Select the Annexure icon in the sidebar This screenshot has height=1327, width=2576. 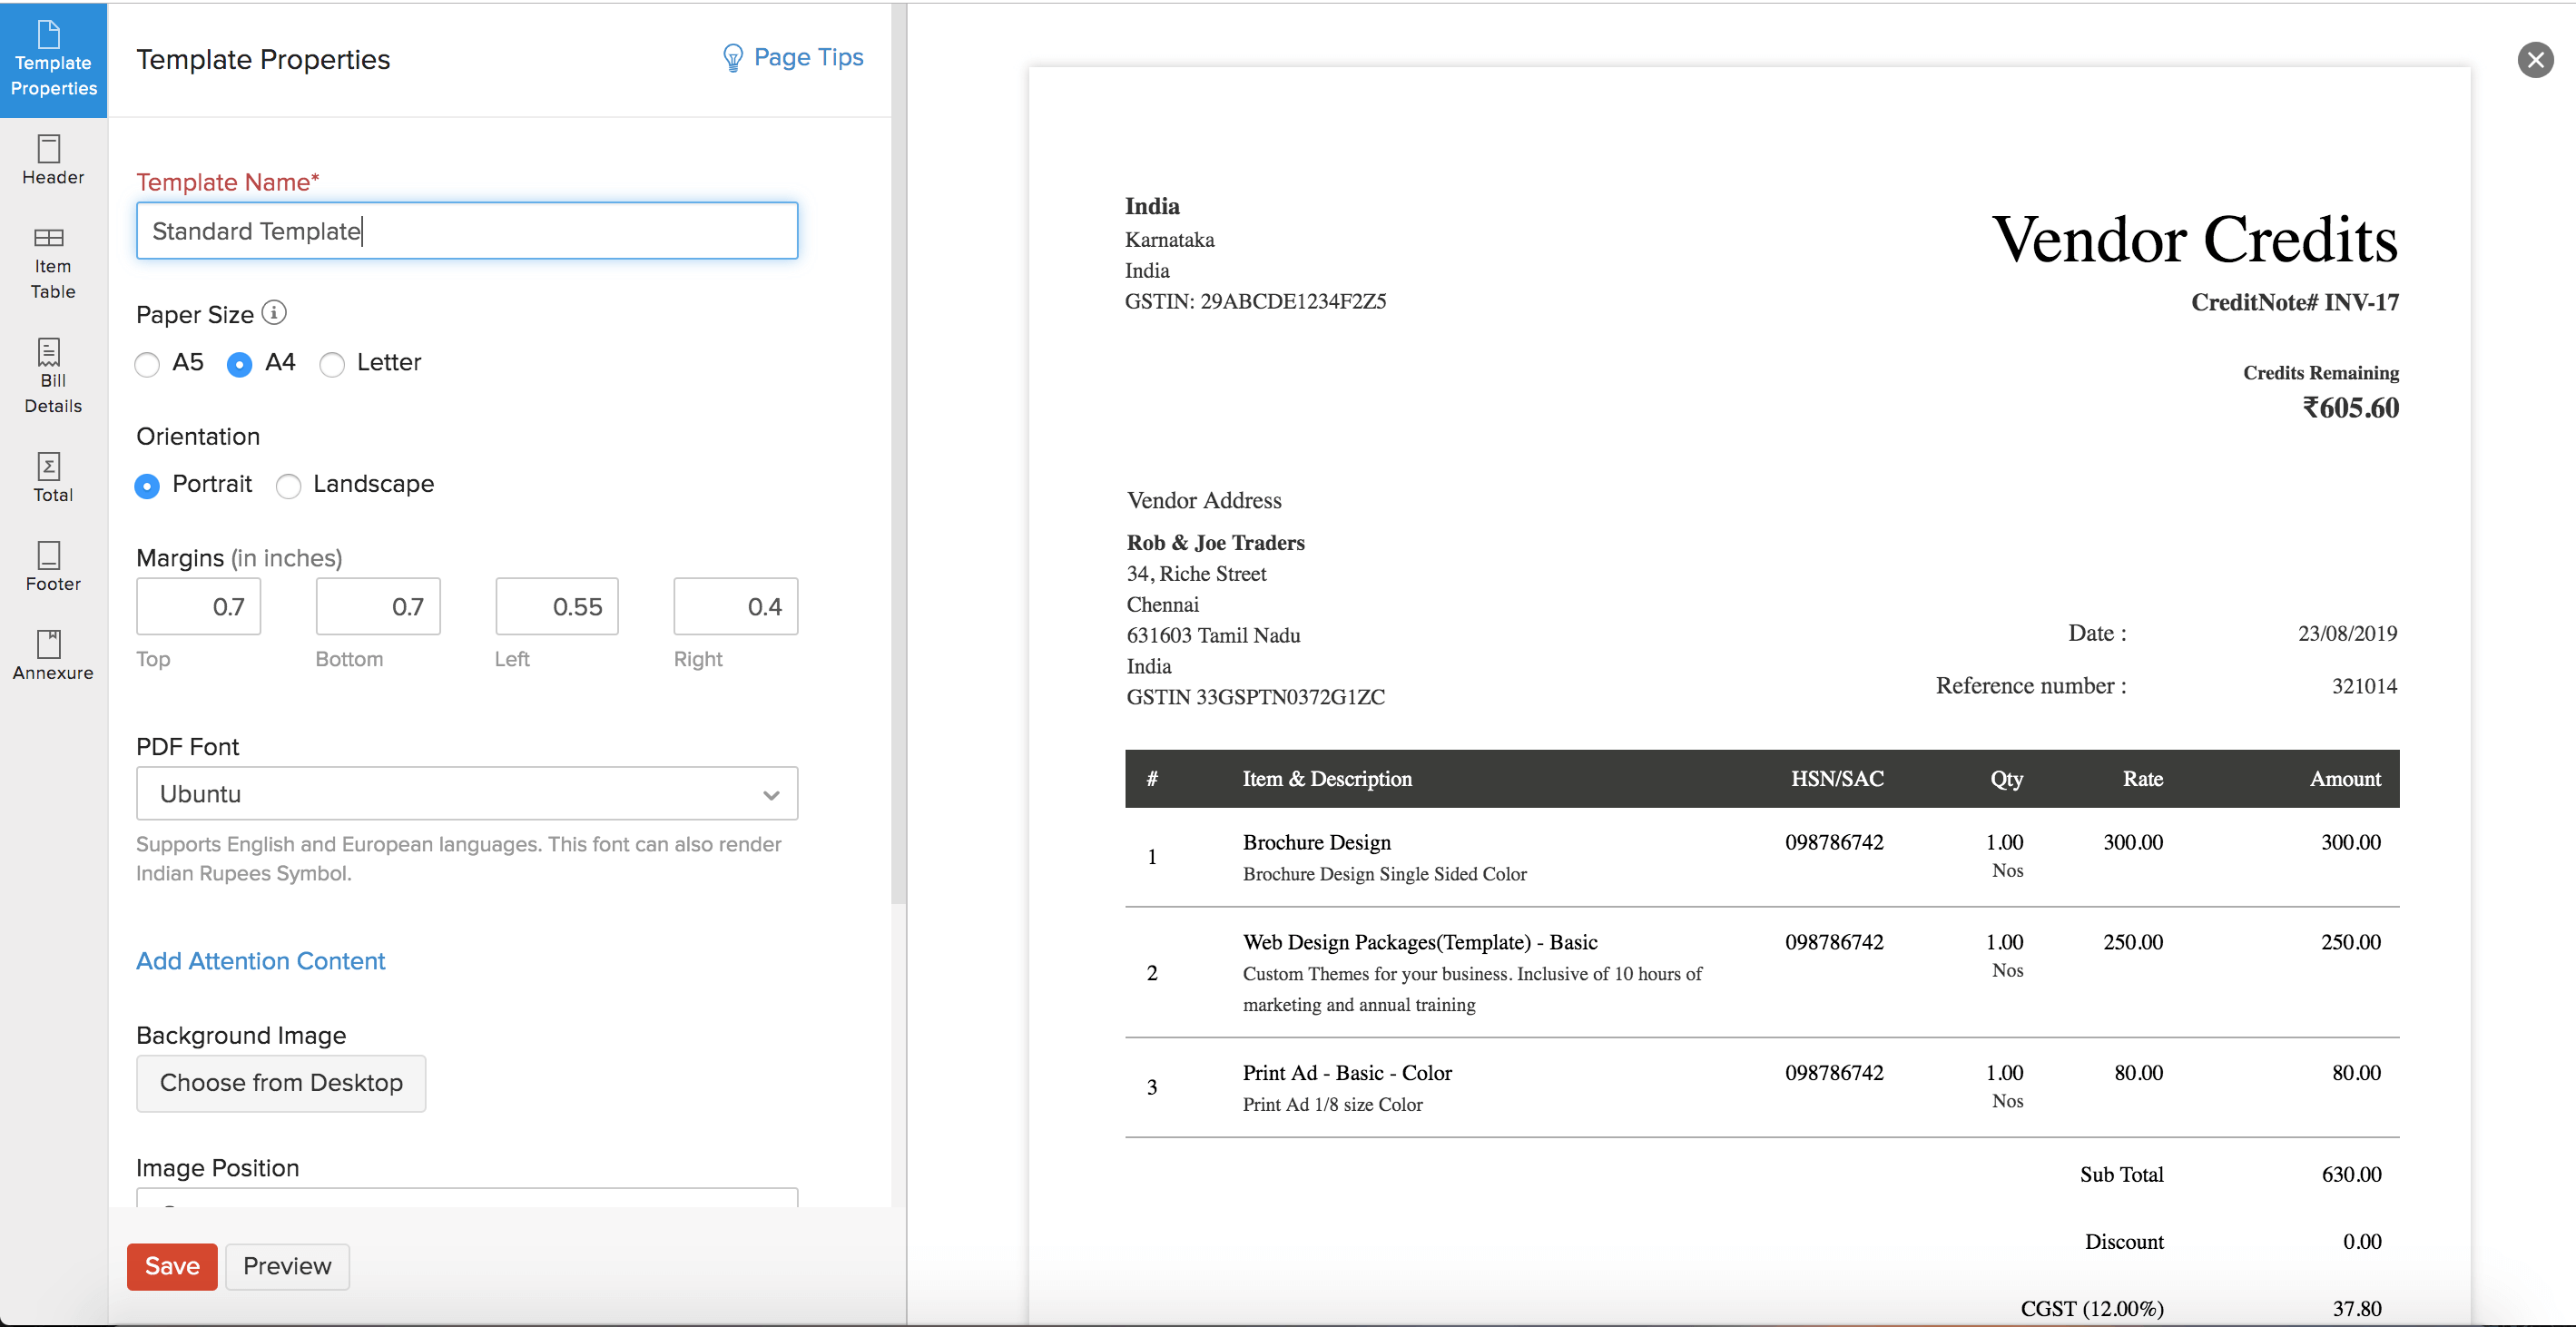[x=52, y=653]
